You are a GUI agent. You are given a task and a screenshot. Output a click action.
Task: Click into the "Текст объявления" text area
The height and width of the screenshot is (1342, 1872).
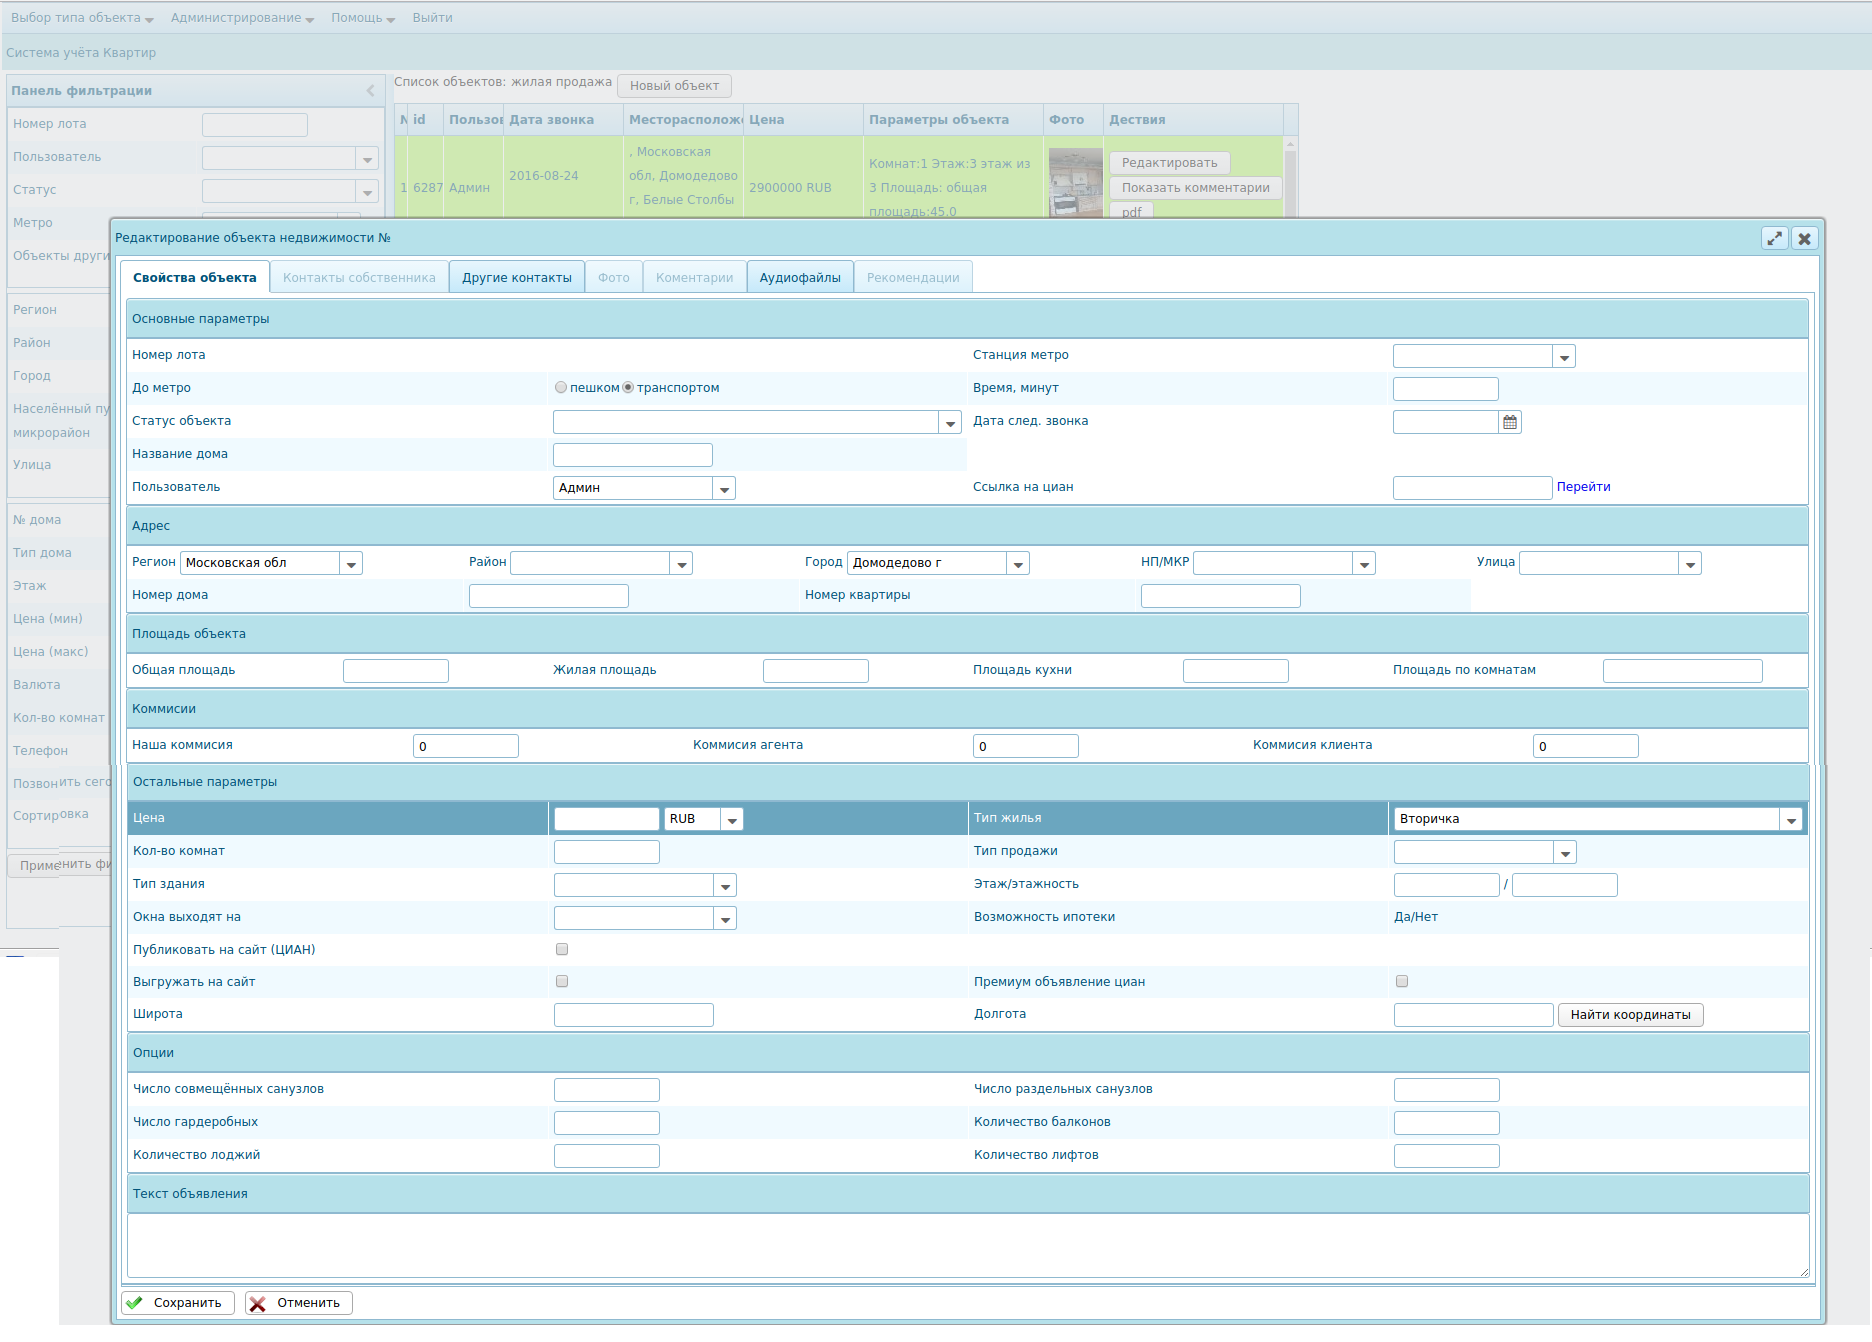[967, 1246]
